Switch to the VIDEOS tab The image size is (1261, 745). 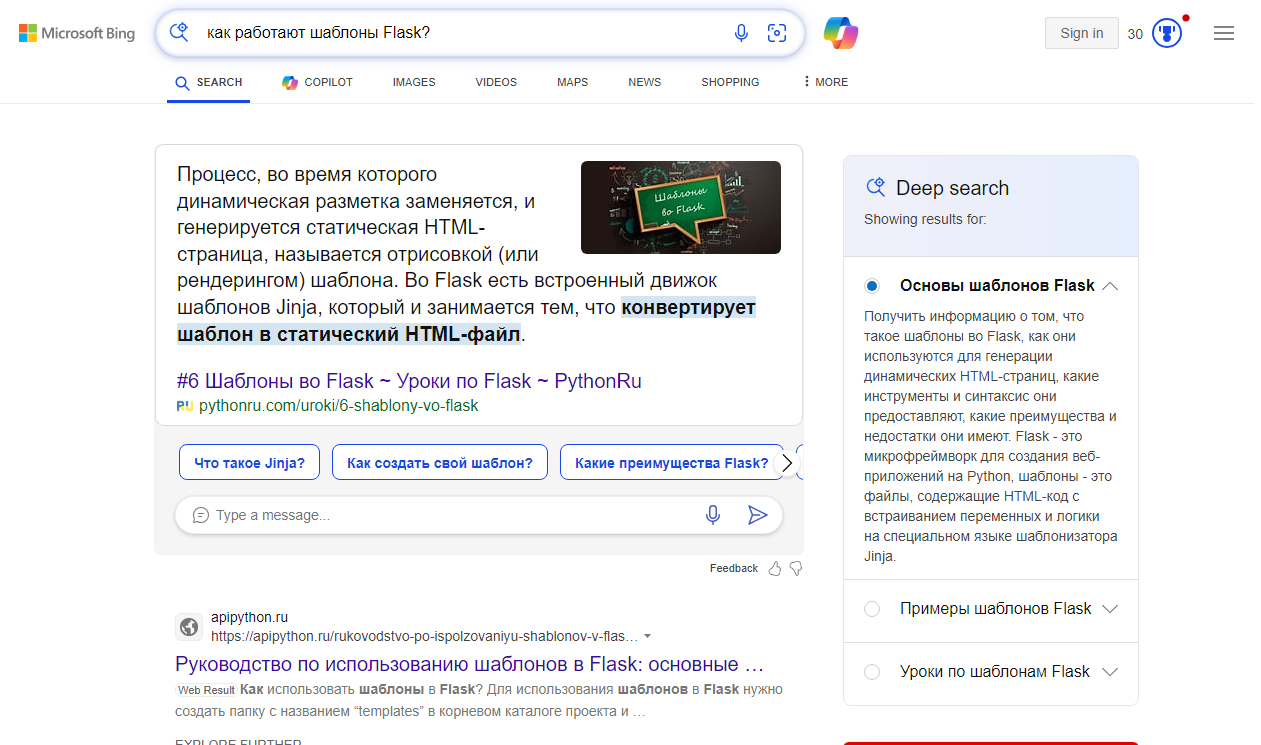[496, 82]
